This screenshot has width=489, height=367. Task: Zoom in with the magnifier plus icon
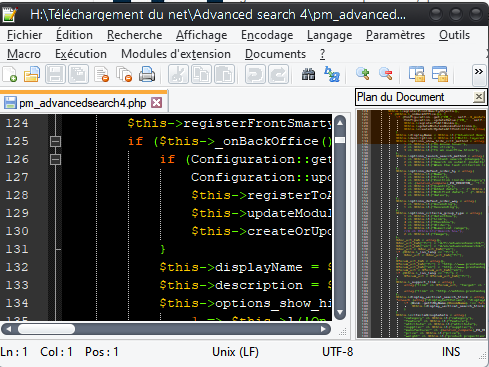pos(363,74)
